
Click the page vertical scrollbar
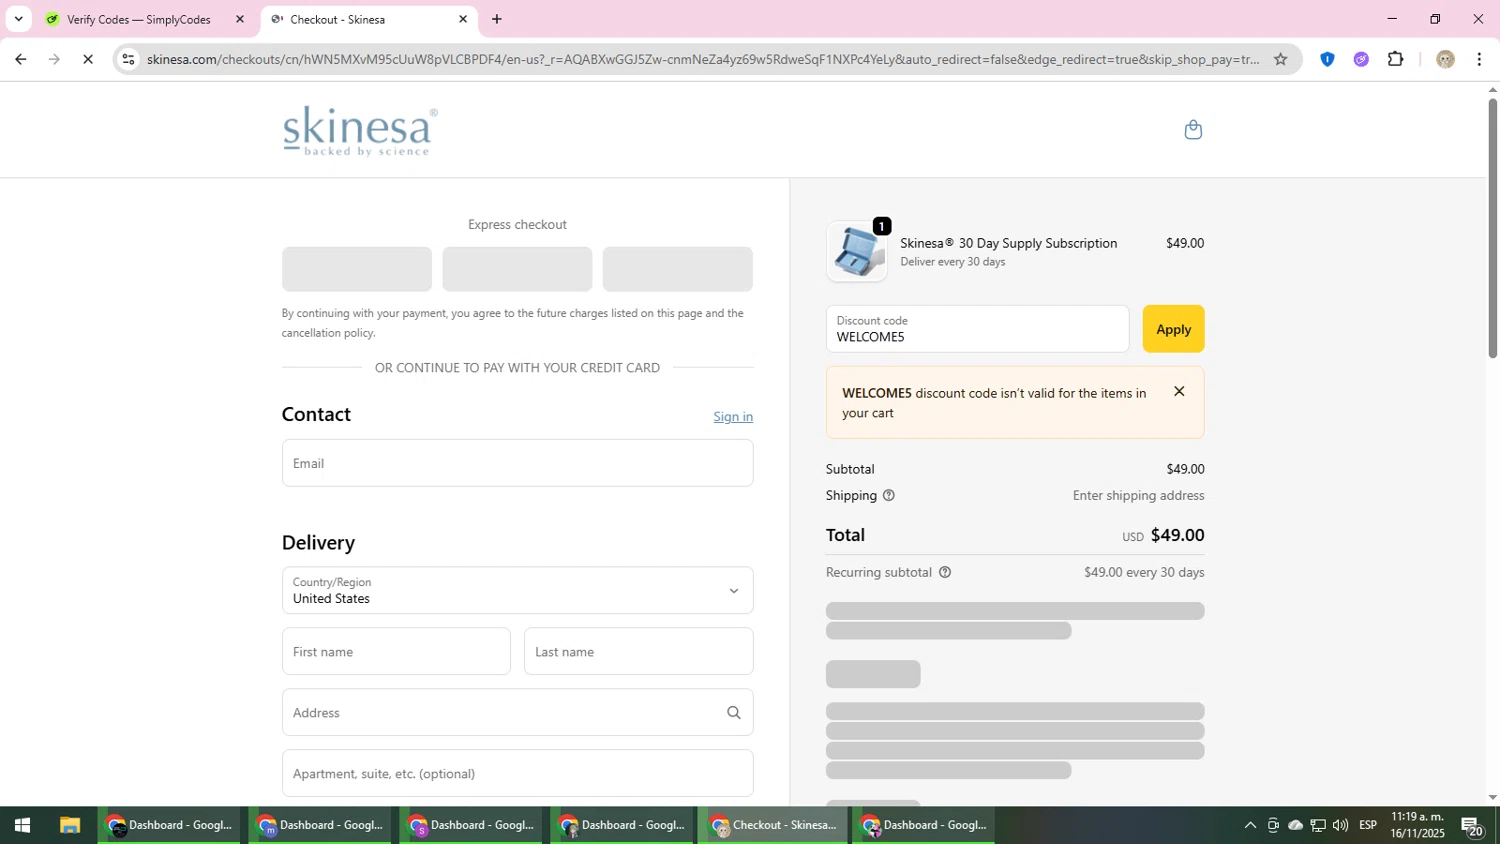(x=1492, y=228)
